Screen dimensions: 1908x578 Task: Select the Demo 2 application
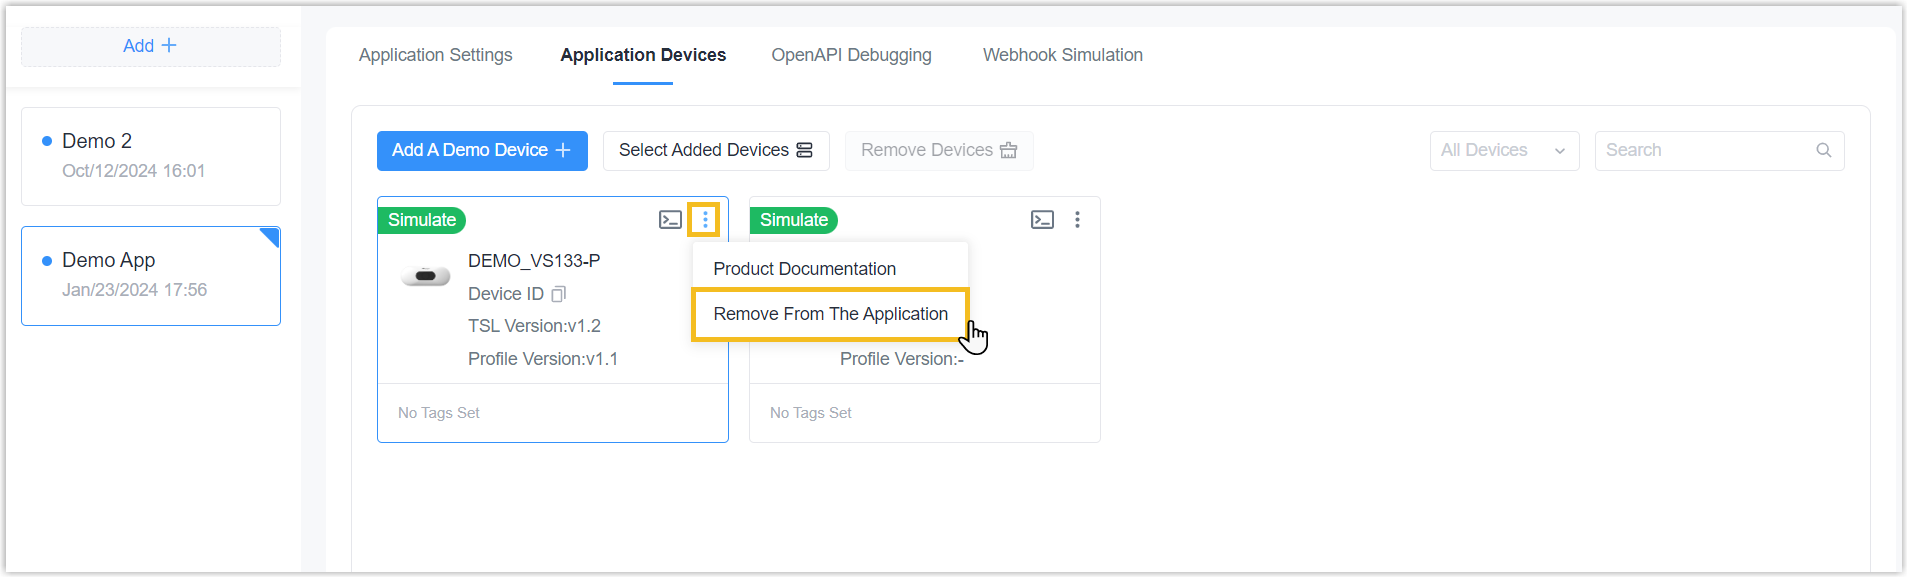click(150, 156)
